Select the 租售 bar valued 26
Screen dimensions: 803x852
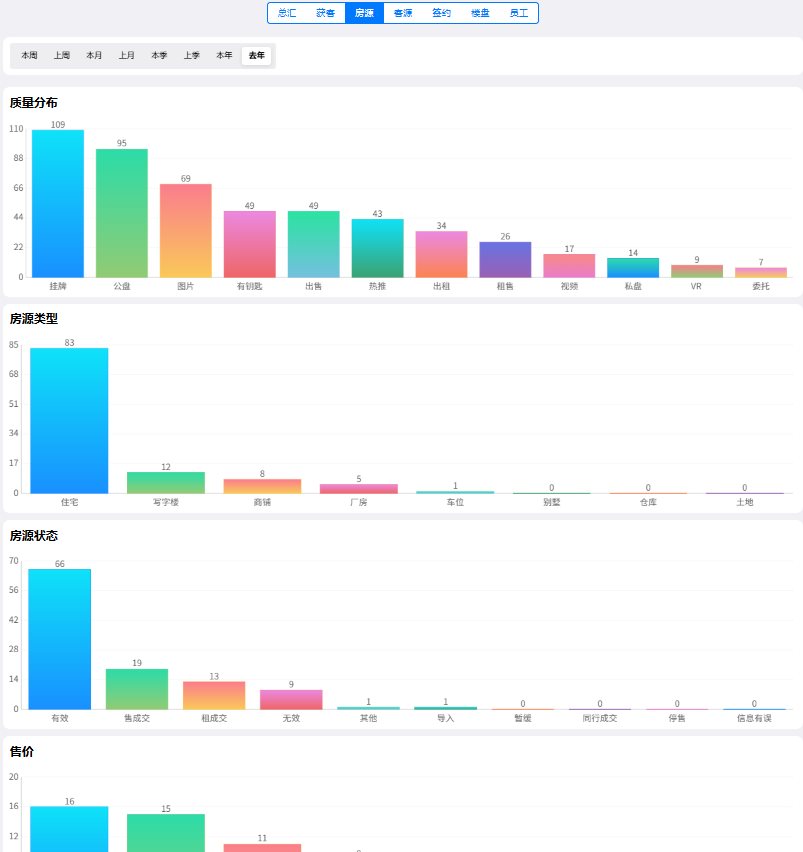coord(505,260)
